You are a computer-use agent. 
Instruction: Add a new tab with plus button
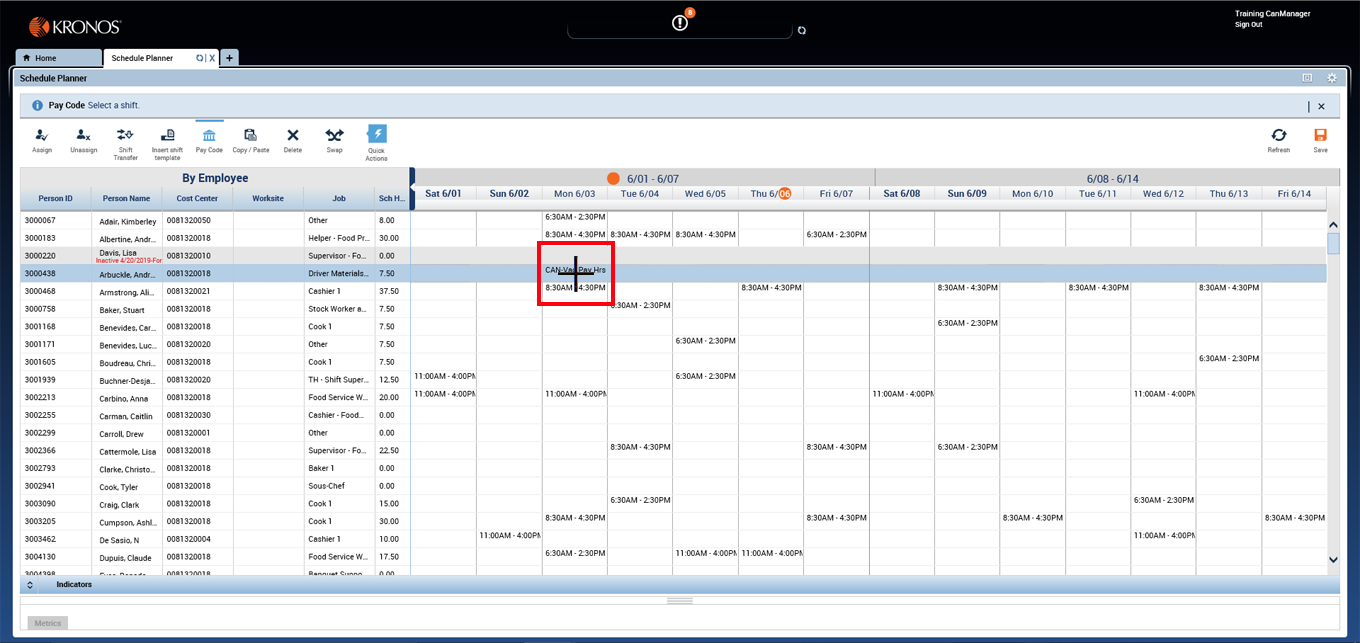(229, 58)
